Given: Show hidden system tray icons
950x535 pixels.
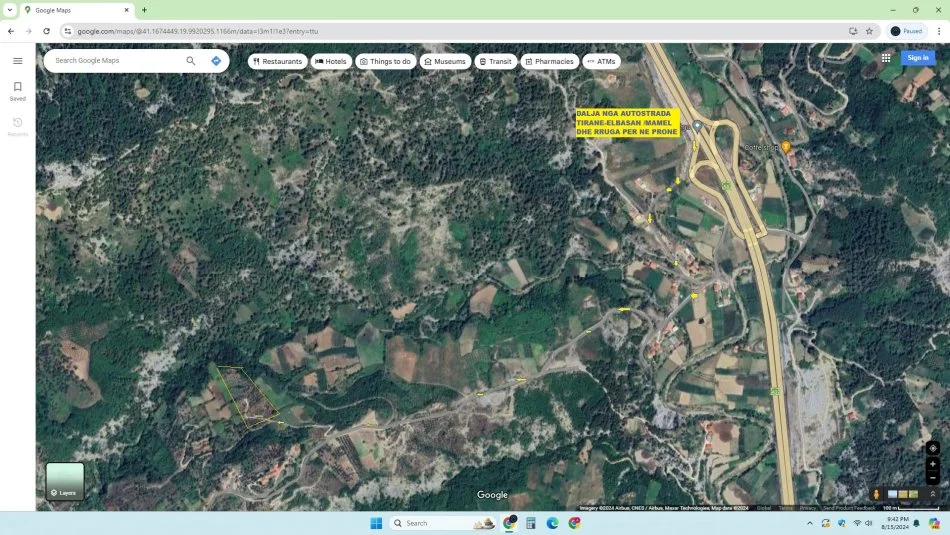Looking at the screenshot, I should click(809, 523).
